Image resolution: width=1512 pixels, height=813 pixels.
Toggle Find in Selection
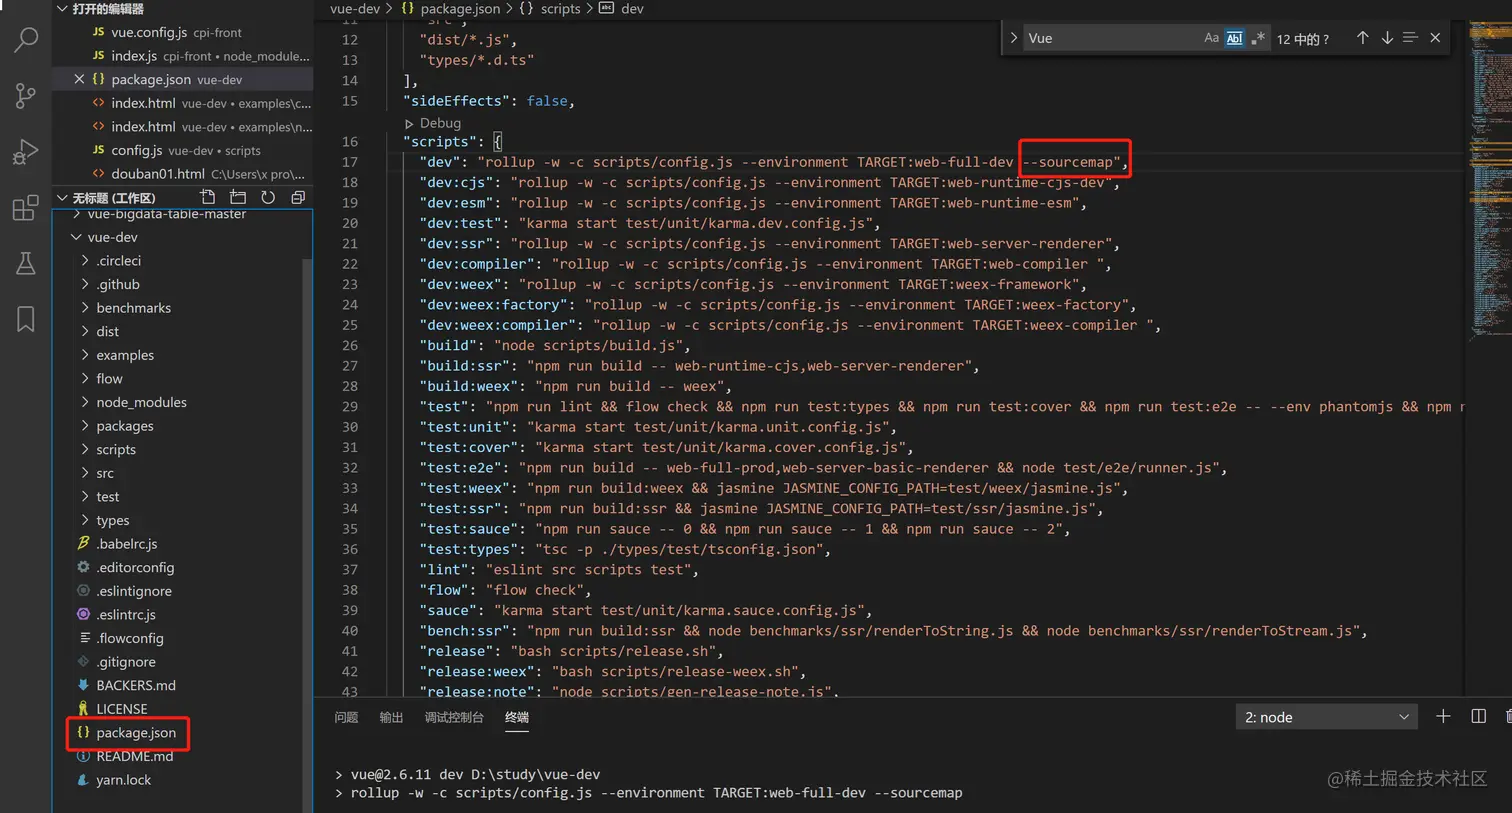click(1410, 38)
